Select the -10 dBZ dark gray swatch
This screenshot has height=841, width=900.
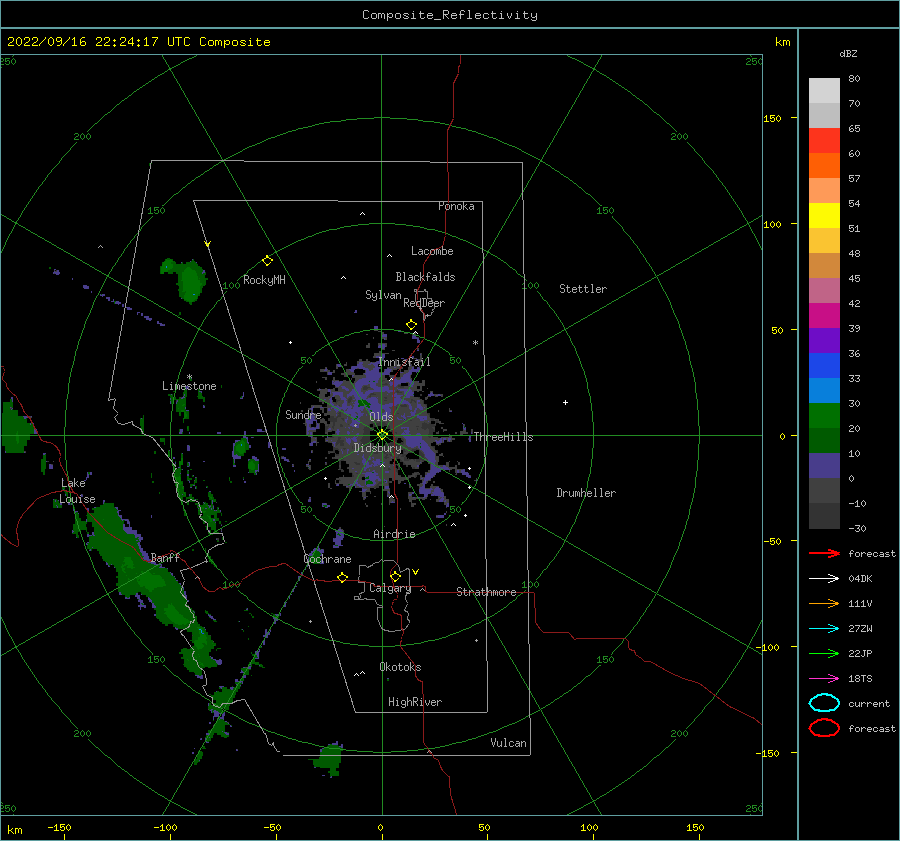point(824,516)
